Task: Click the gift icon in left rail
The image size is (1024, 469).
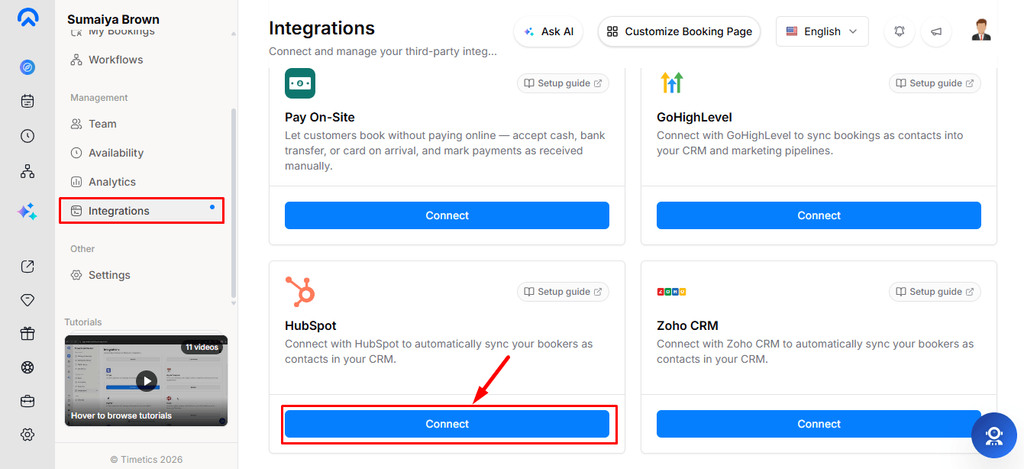Action: [x=27, y=334]
